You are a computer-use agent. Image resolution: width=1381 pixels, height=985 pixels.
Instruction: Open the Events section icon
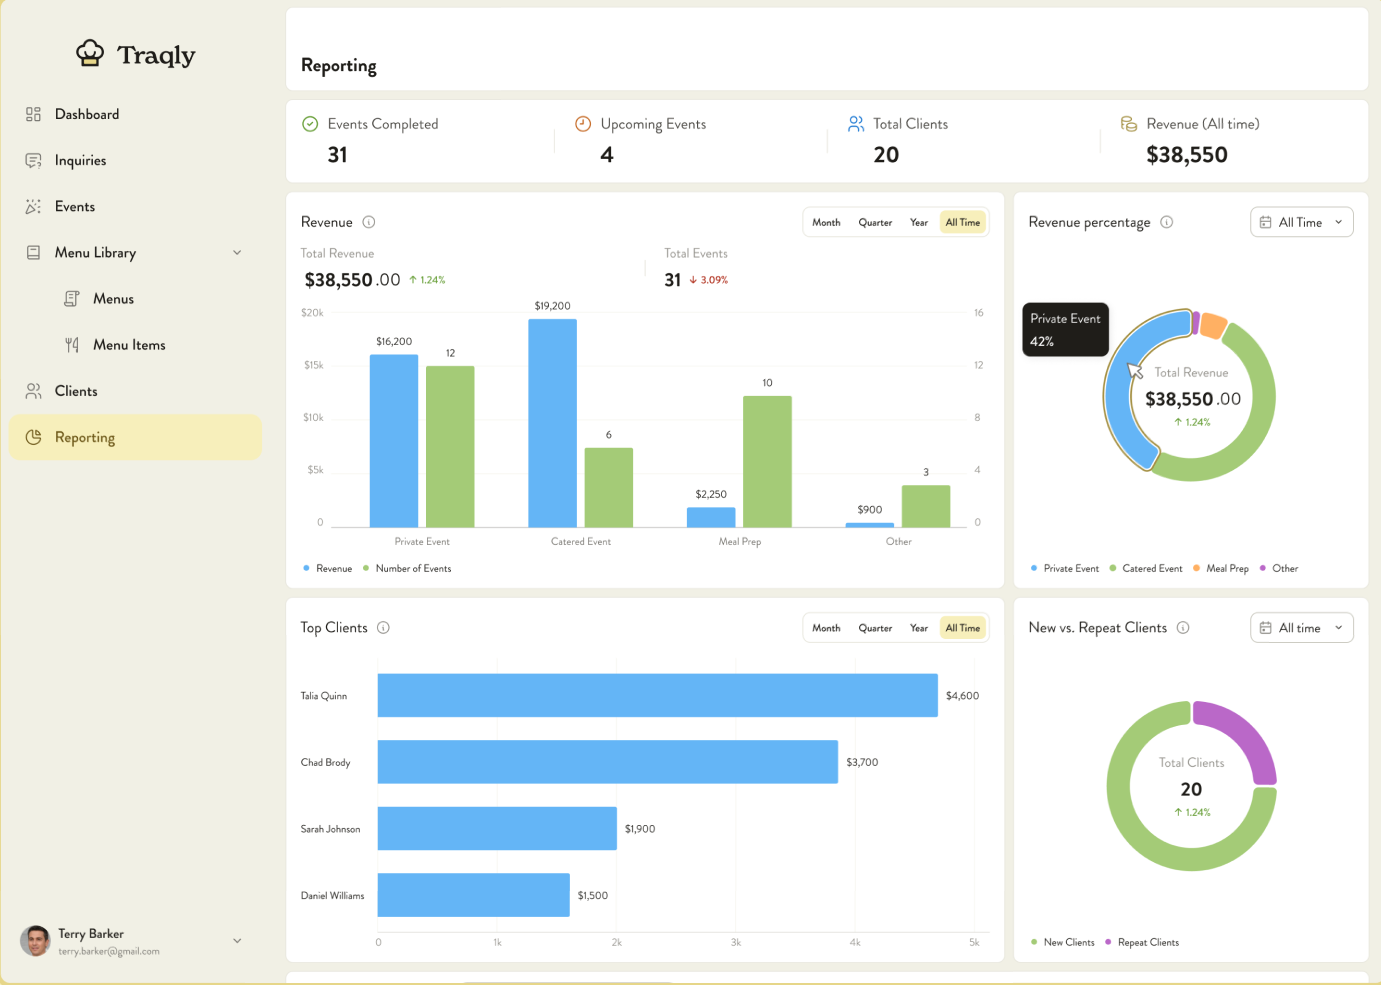33,206
